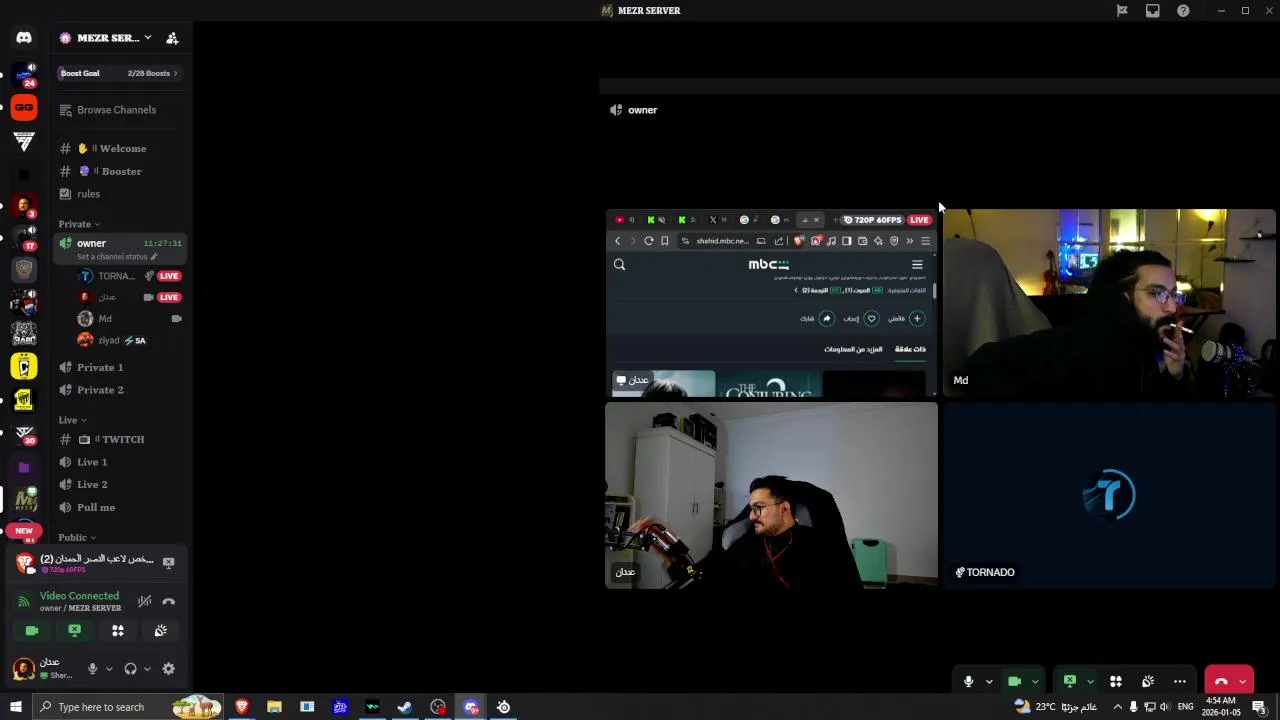
Task: Open input device arrow next to user mic
Action: tap(109, 669)
